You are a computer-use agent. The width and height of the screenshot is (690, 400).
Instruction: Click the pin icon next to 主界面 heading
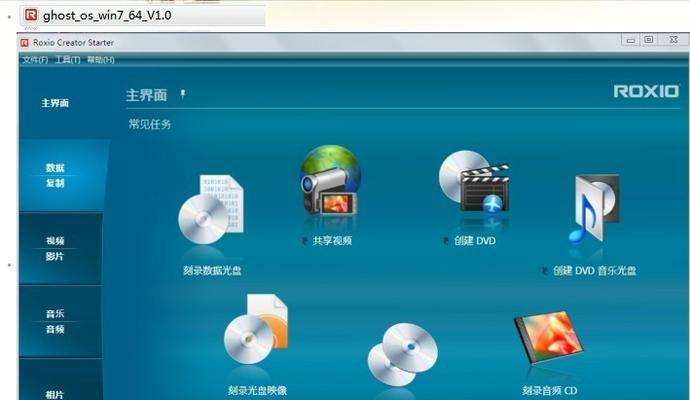pyautogui.click(x=183, y=94)
